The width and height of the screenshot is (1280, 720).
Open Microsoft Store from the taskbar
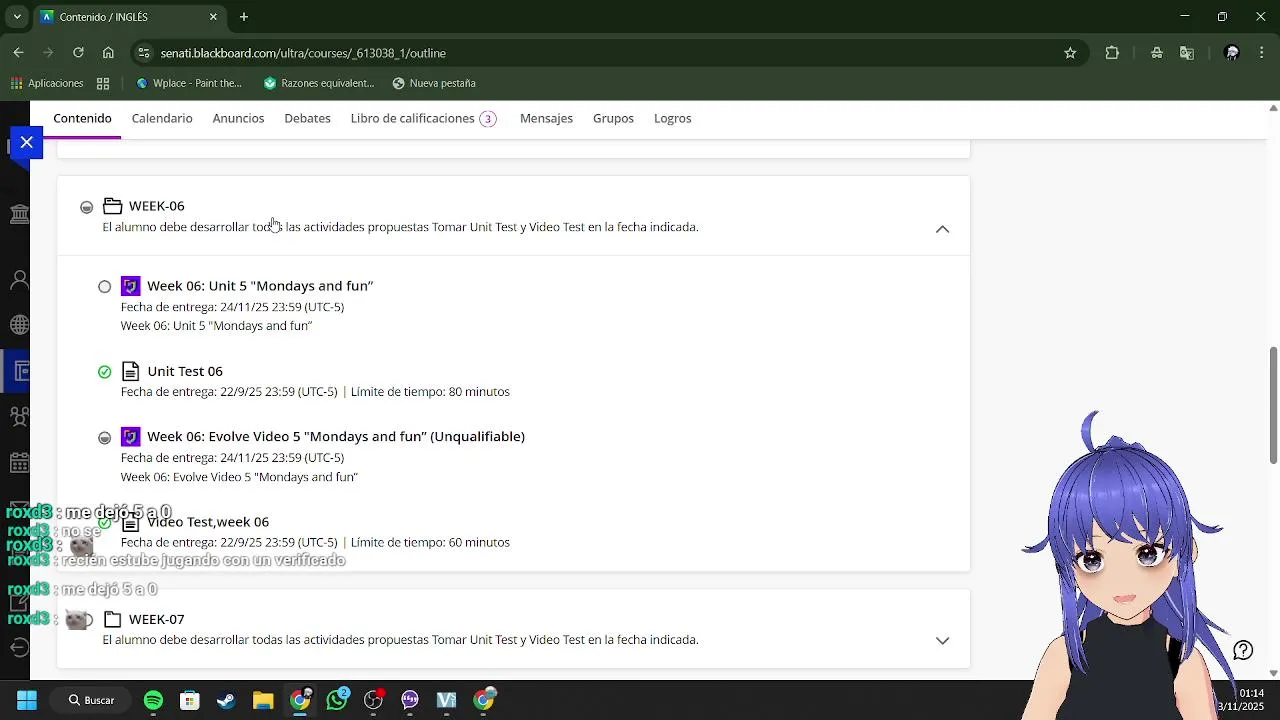(190, 700)
